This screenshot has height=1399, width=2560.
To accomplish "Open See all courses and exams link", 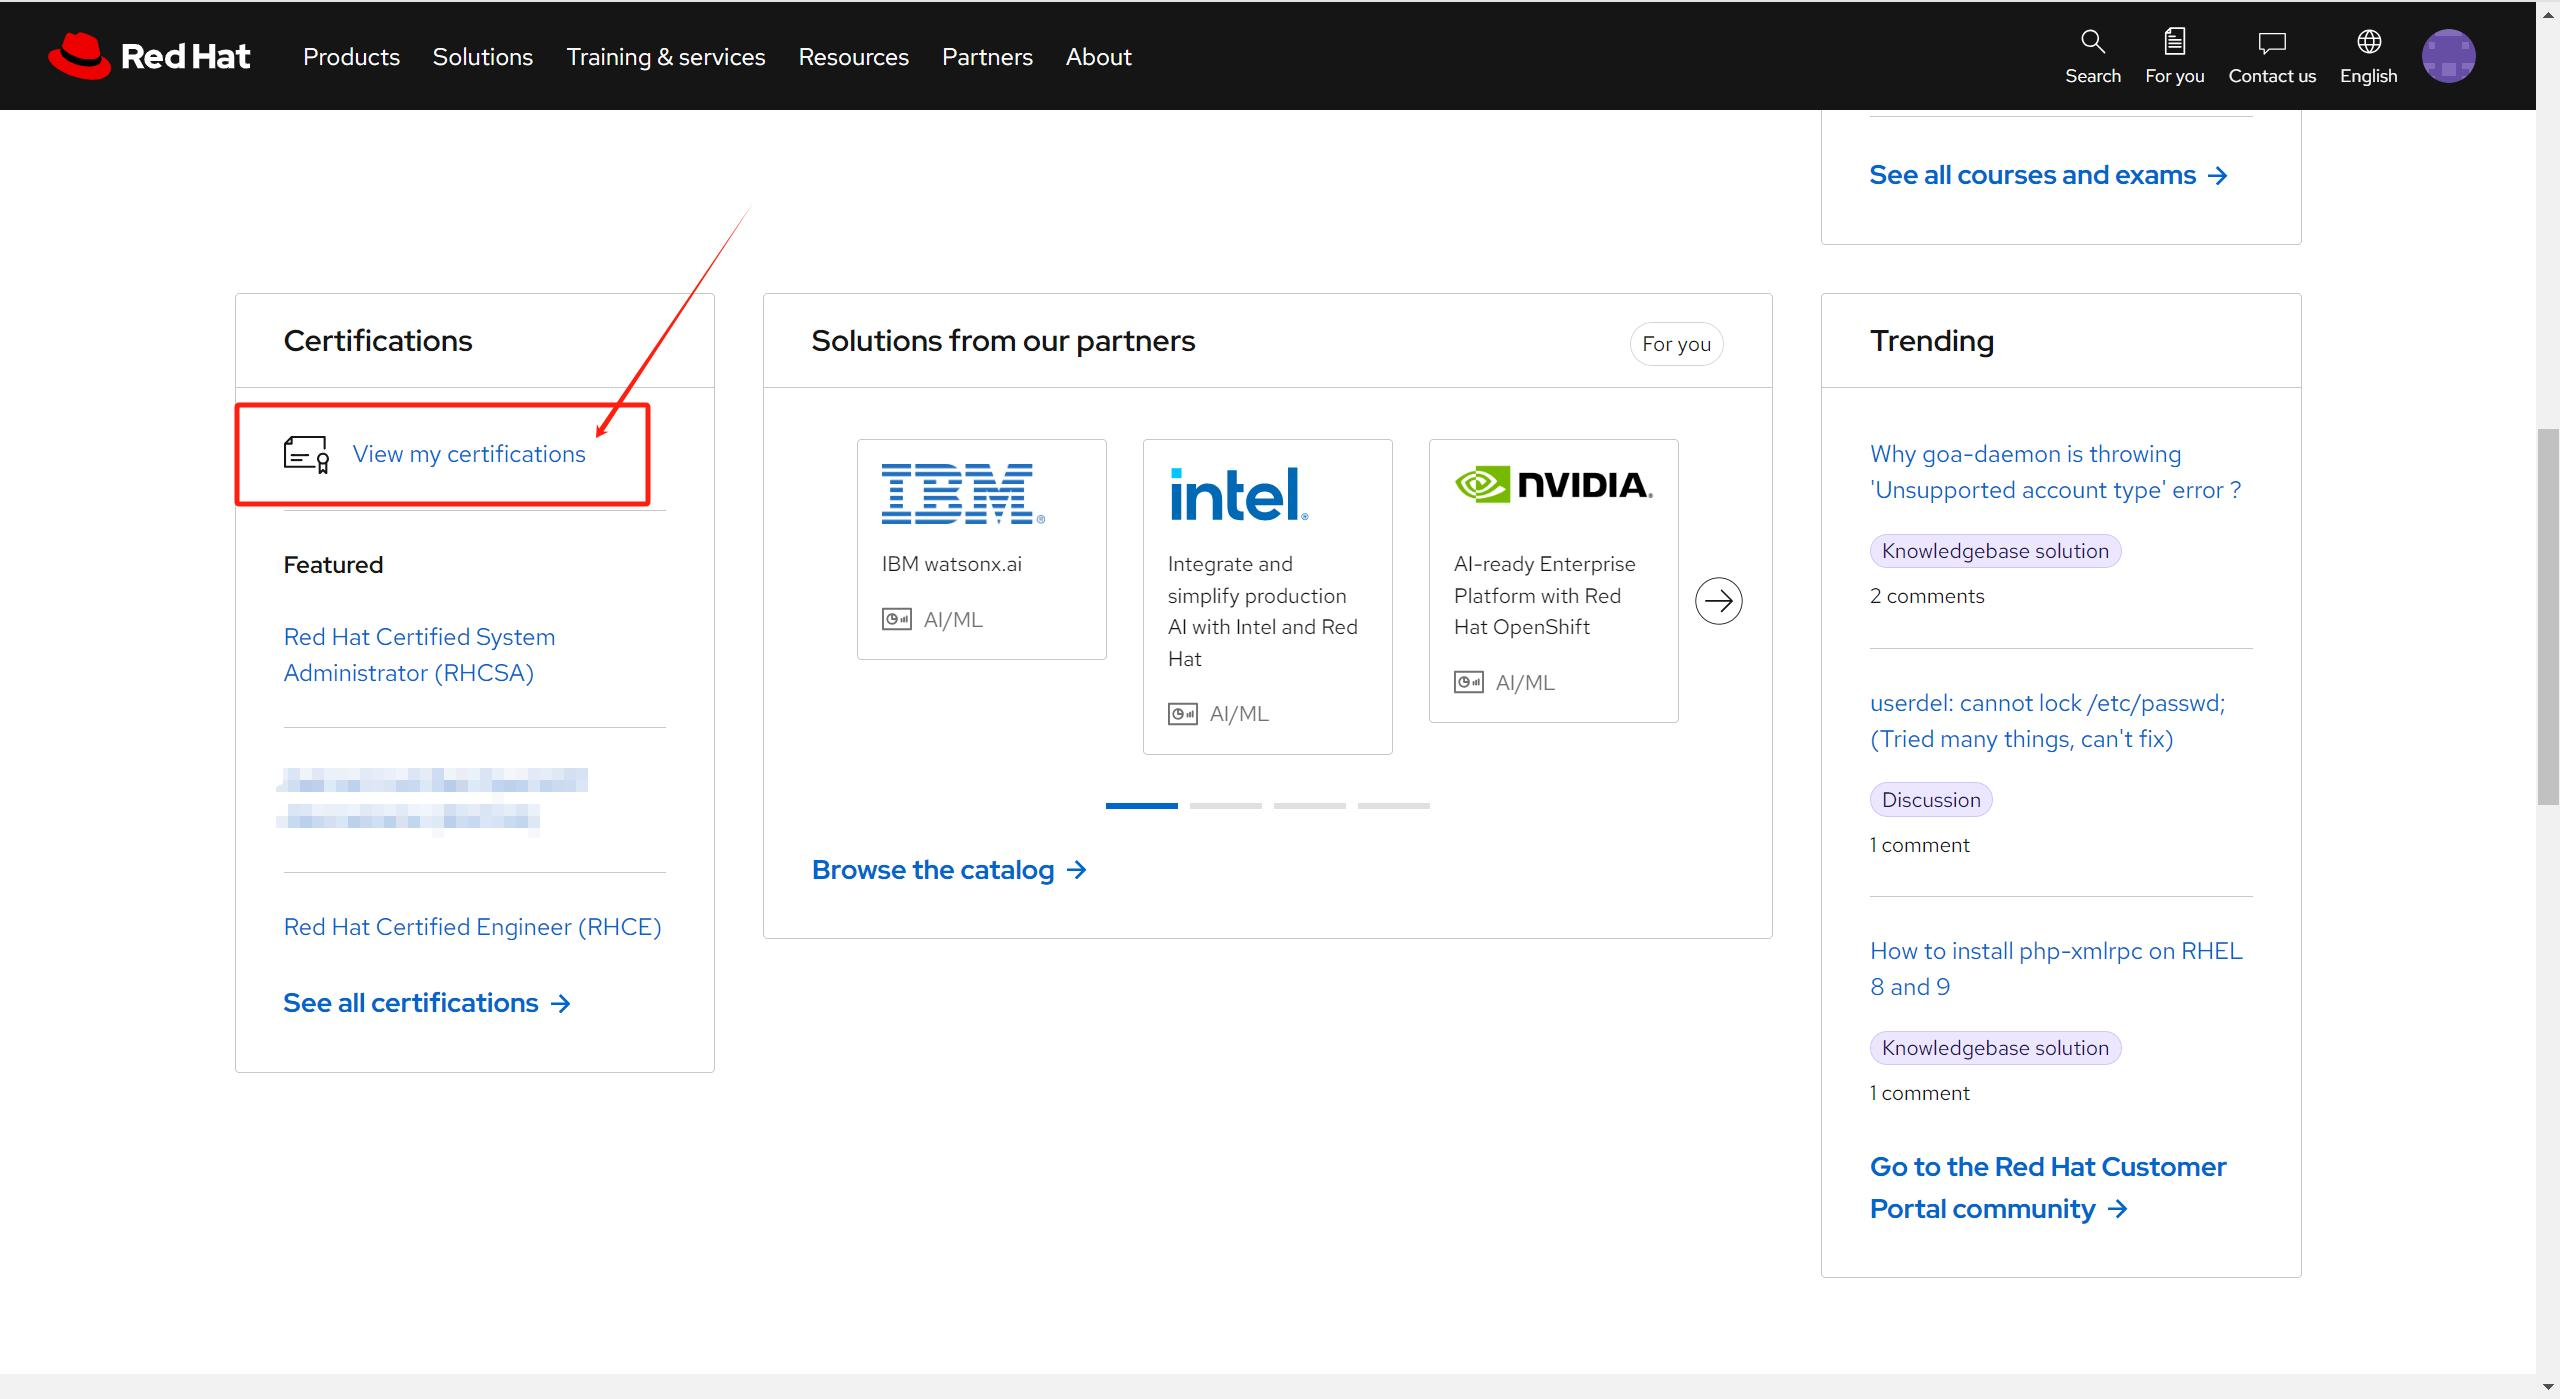I will tap(2049, 175).
